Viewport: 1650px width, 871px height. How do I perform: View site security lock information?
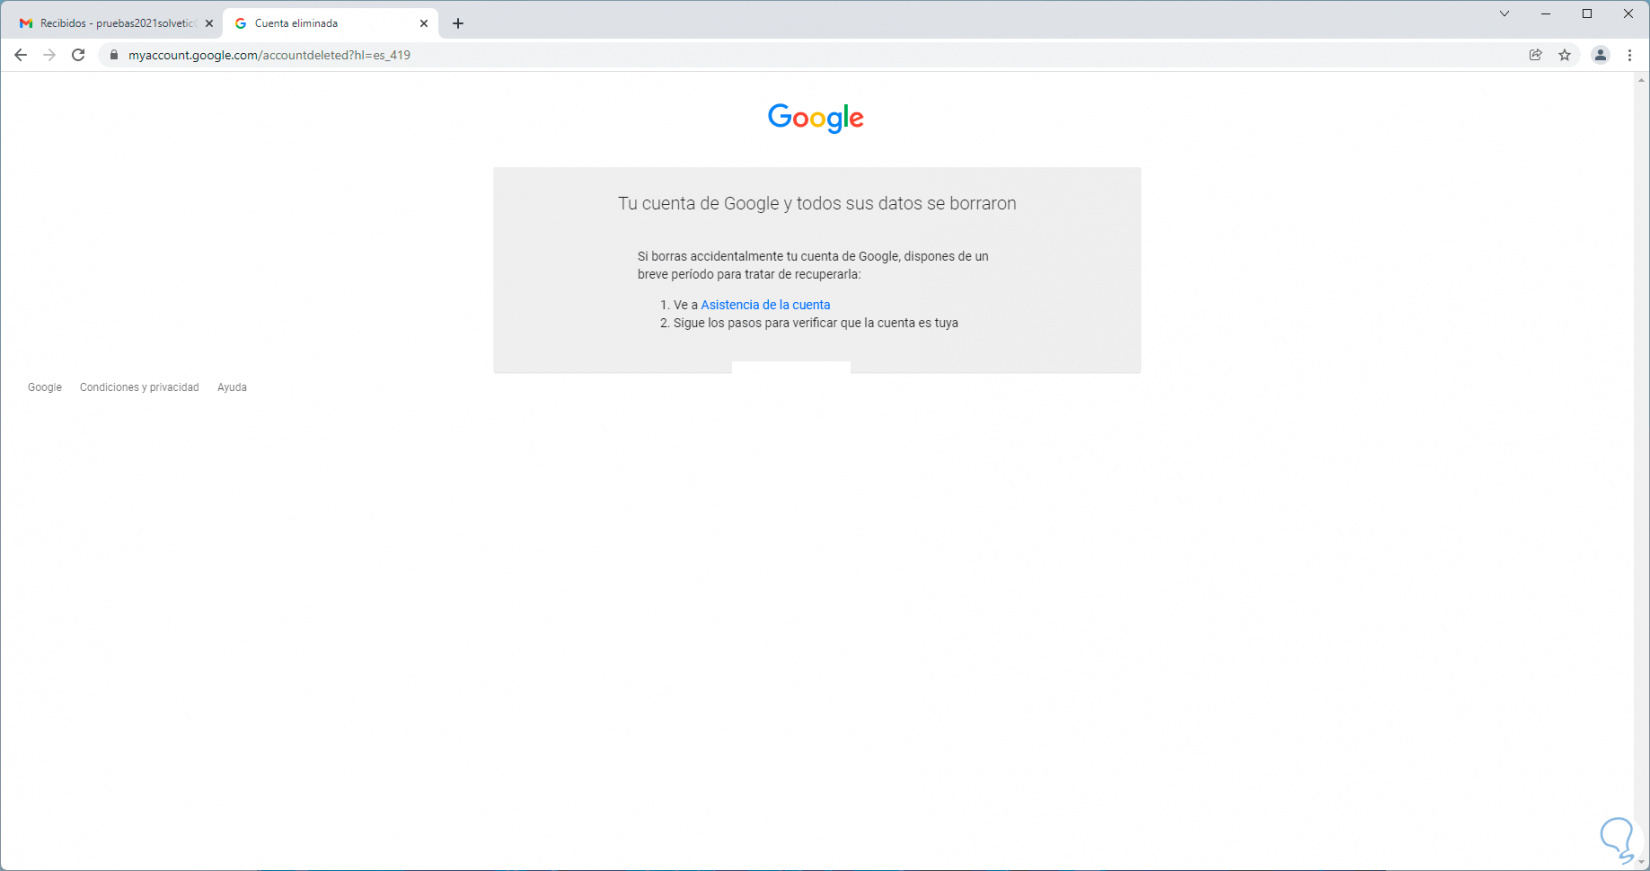[113, 55]
